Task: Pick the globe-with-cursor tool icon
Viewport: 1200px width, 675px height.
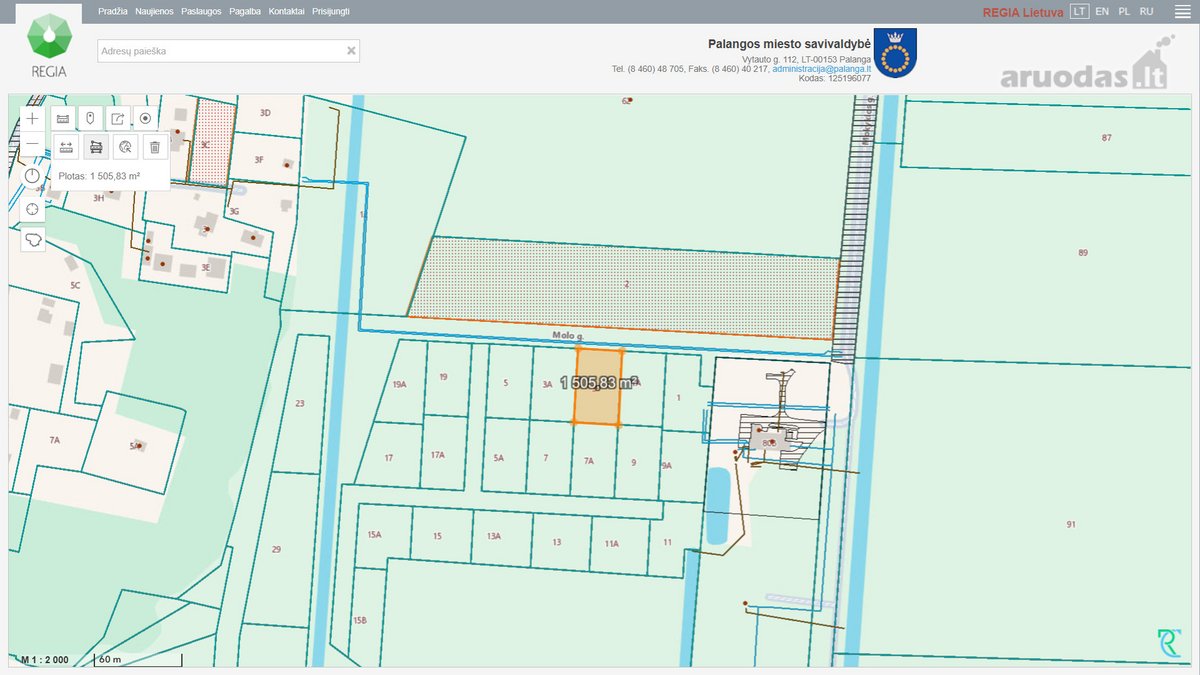Action: coord(125,147)
